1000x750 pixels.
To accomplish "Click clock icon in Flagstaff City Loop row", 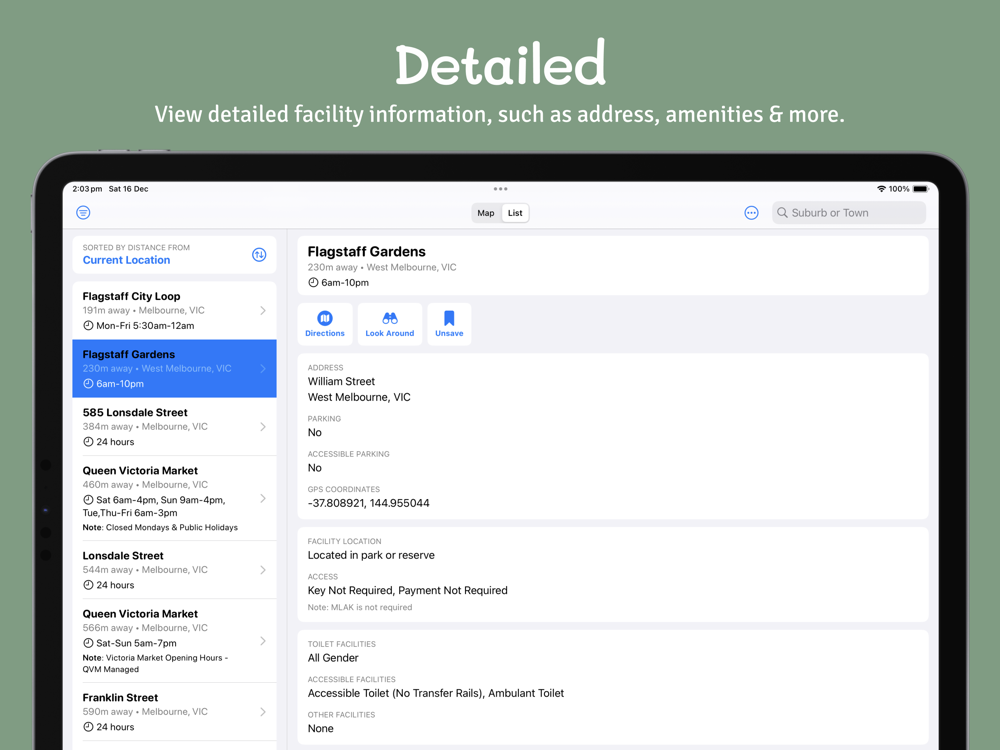I will pyautogui.click(x=88, y=325).
